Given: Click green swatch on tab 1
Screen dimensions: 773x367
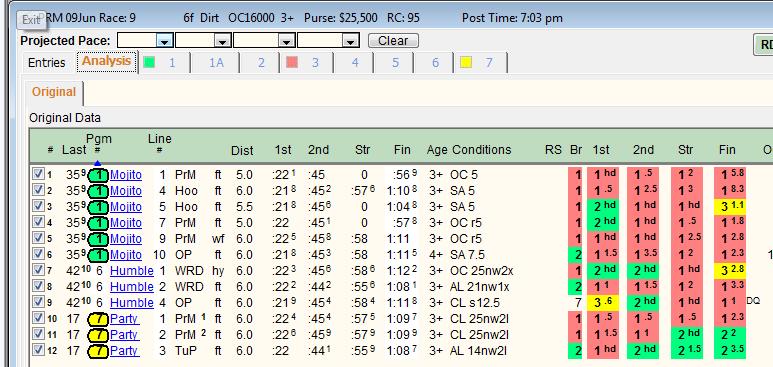Looking at the screenshot, I should [149, 63].
